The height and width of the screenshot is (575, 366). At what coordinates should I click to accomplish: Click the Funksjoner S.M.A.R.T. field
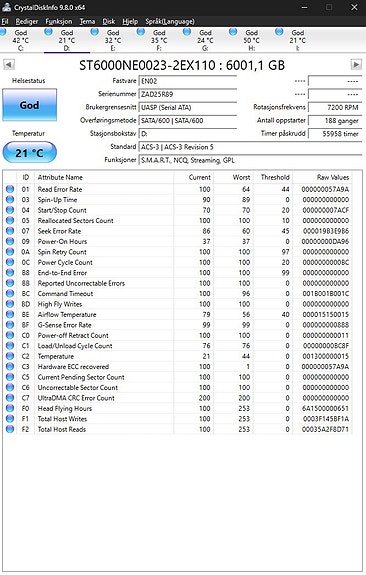pos(250,160)
